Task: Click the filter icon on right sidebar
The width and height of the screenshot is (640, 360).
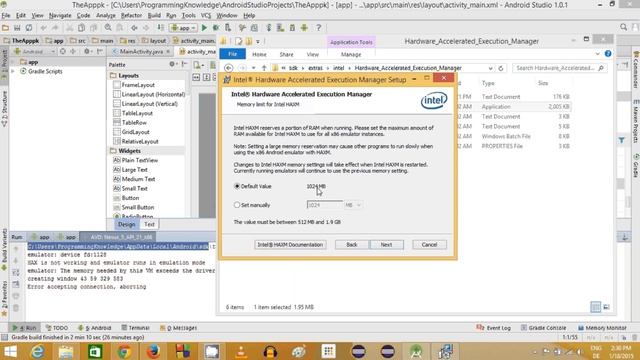Action: click(621, 140)
